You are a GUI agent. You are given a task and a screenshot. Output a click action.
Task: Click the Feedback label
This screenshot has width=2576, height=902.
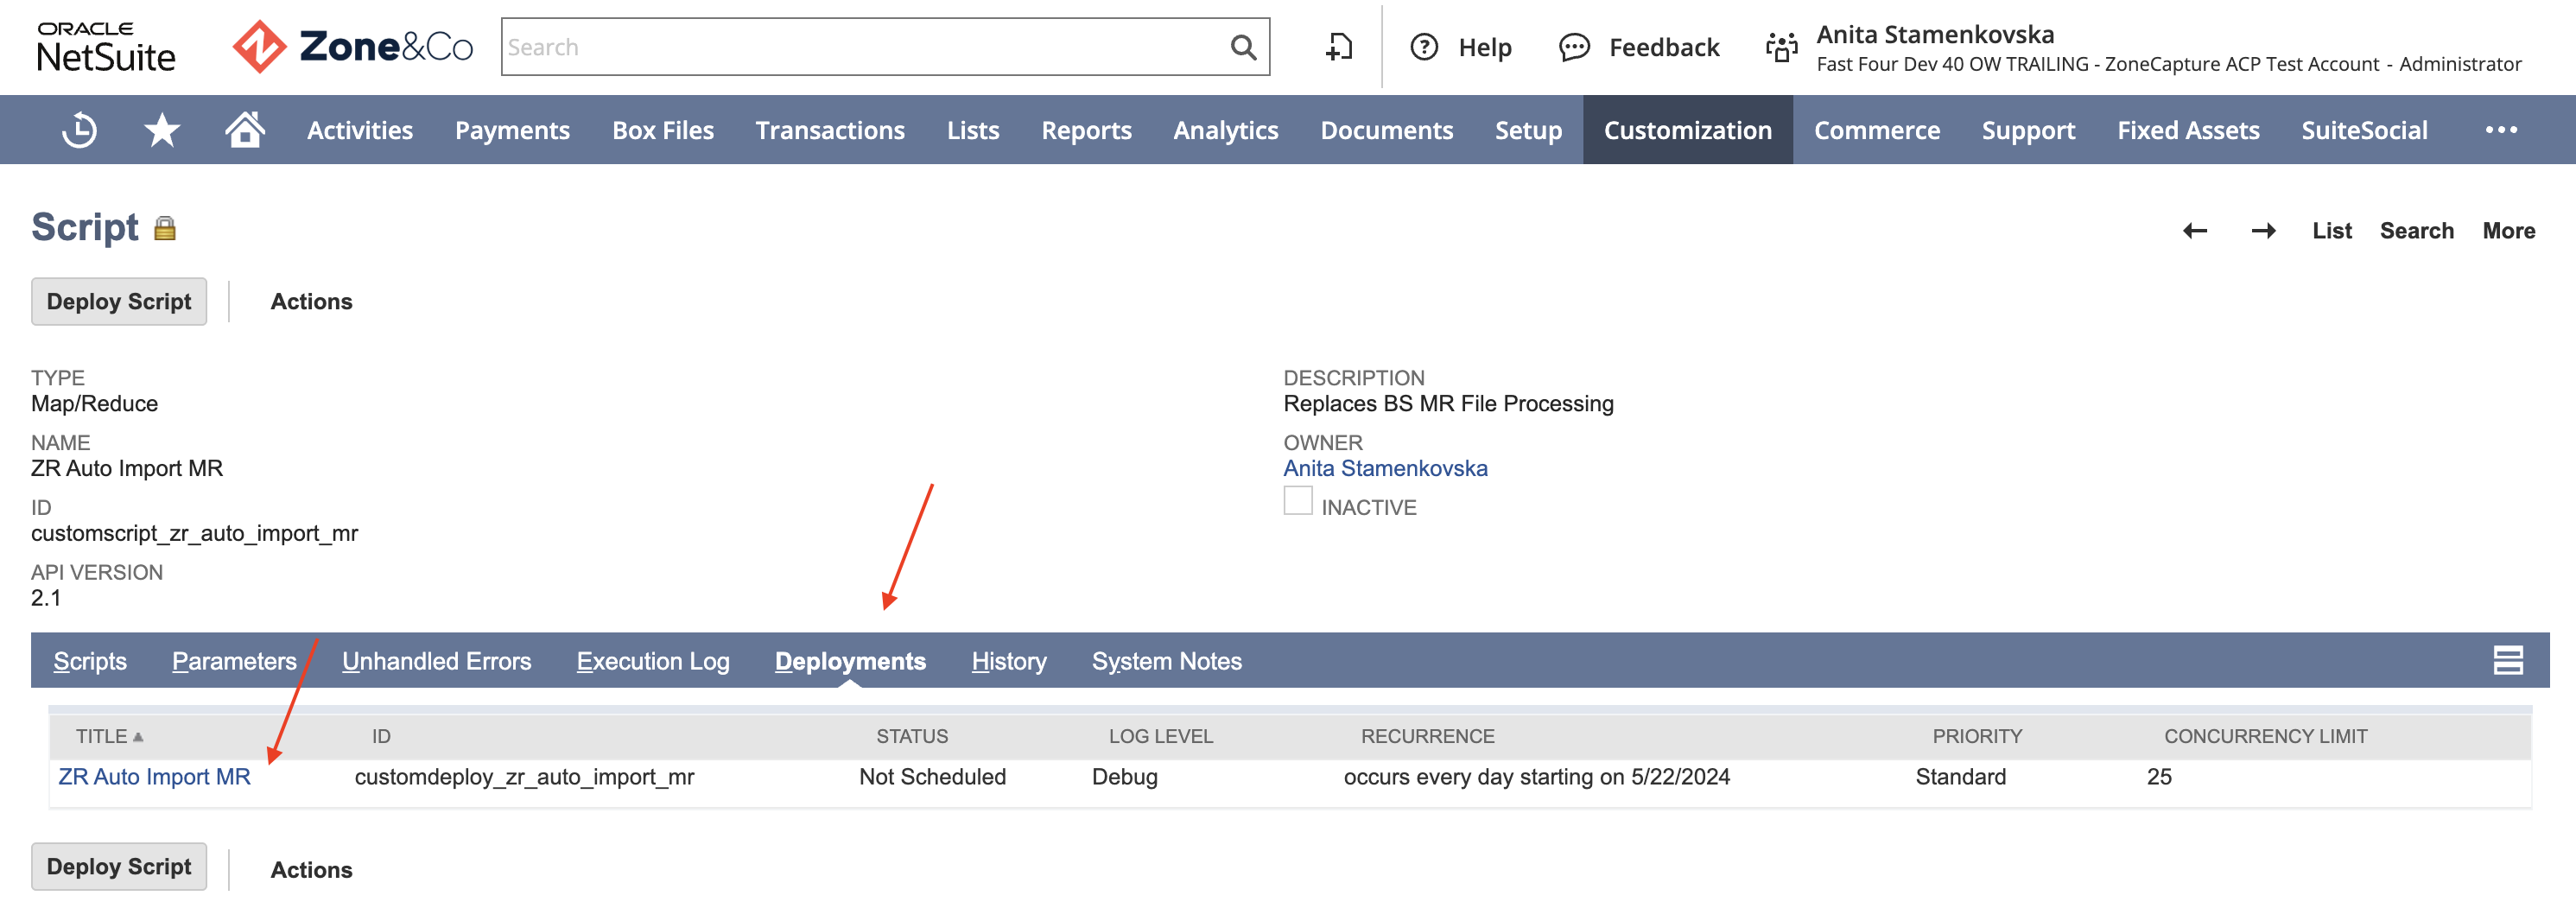[x=1664, y=47]
